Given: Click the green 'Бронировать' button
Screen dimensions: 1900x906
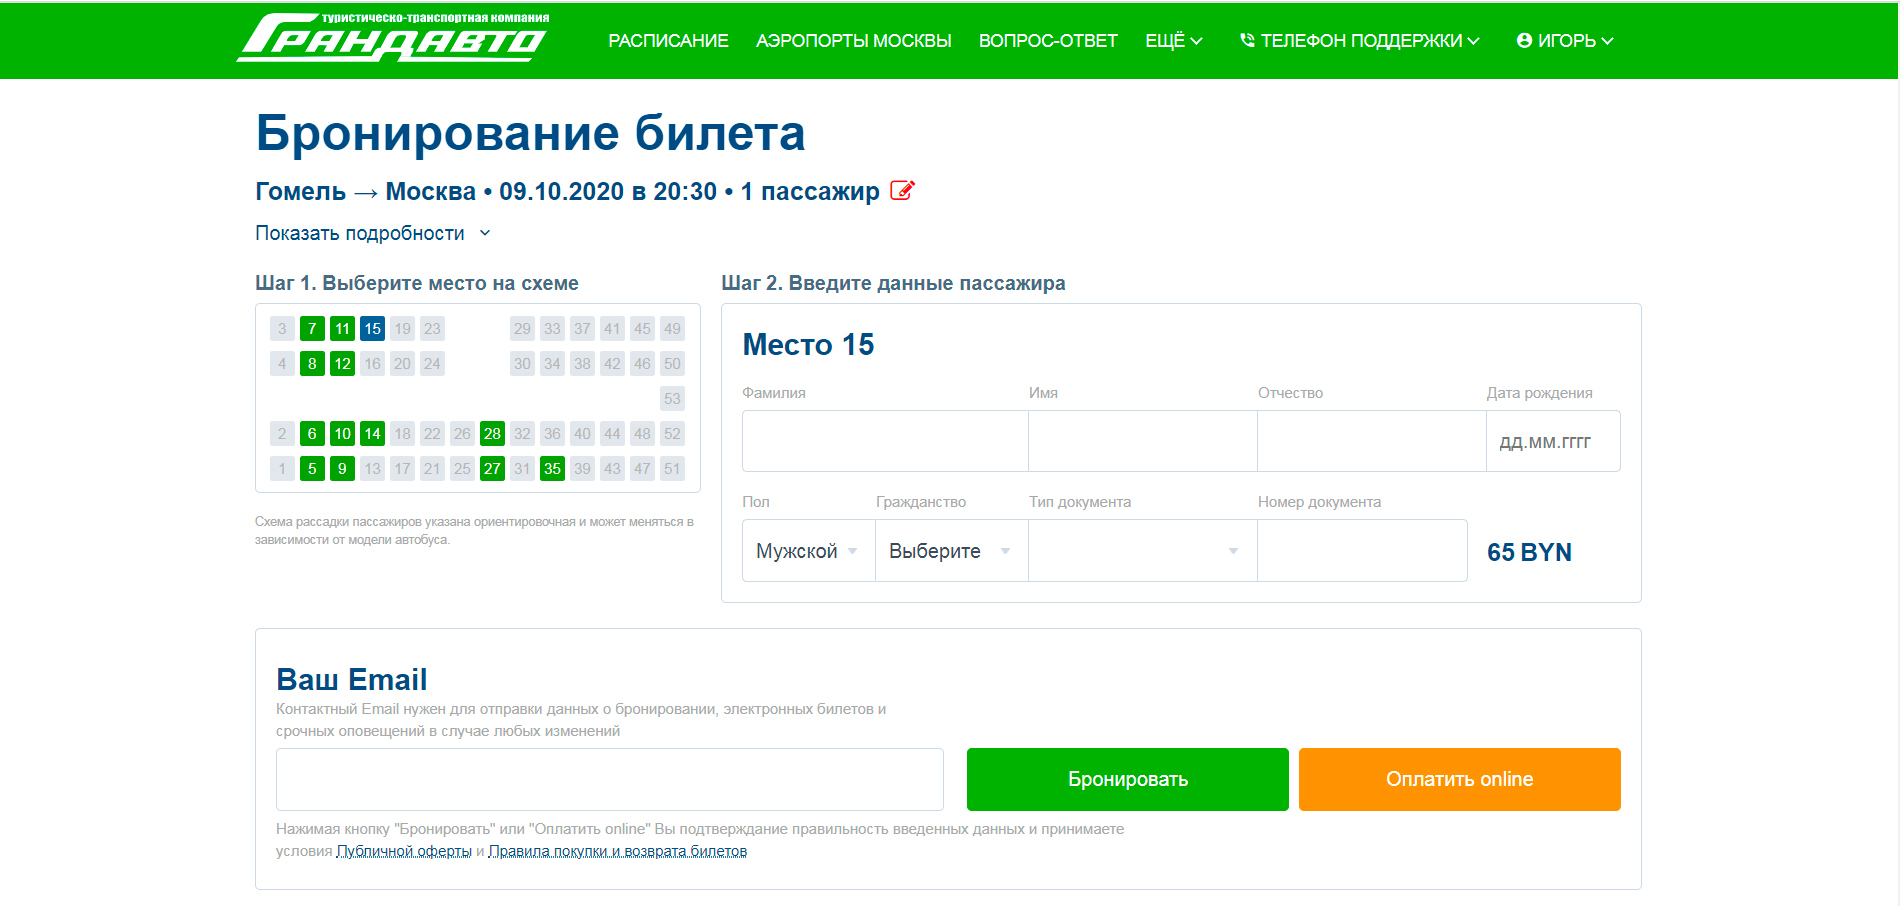Looking at the screenshot, I should coord(1127,779).
